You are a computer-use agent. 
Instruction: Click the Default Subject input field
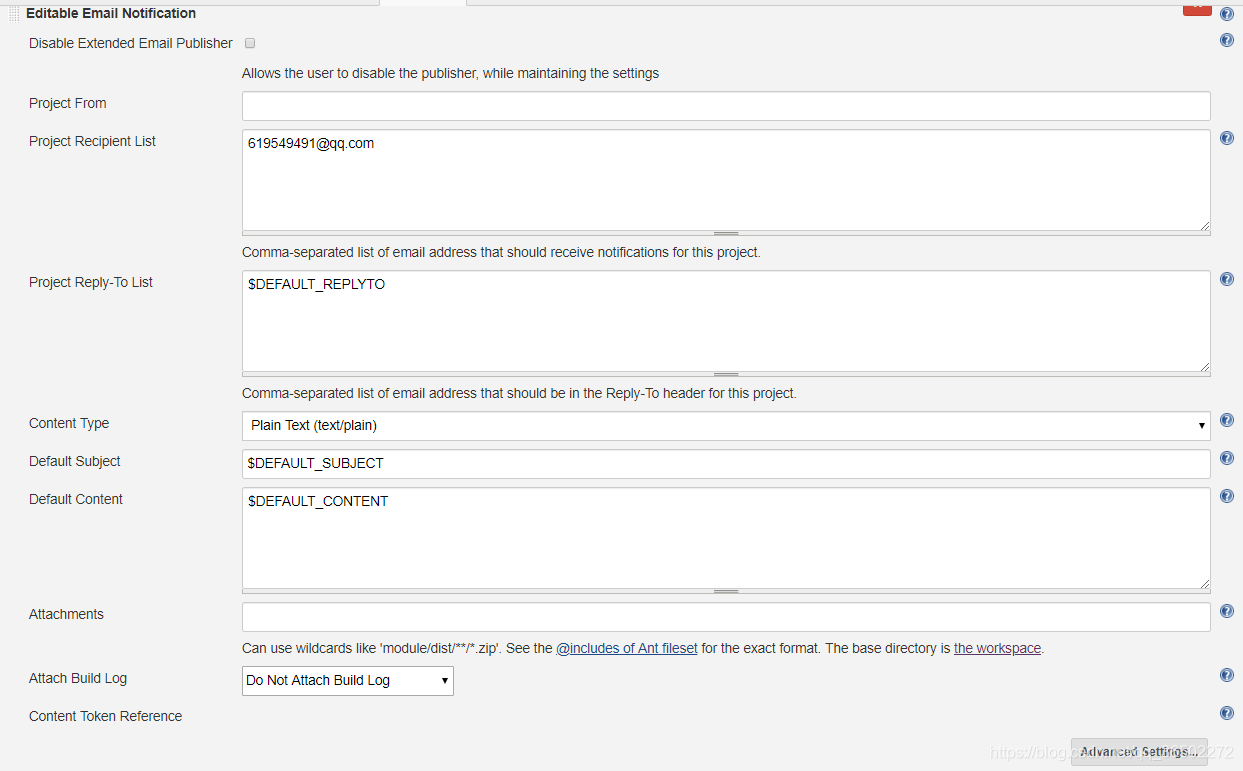coord(725,464)
